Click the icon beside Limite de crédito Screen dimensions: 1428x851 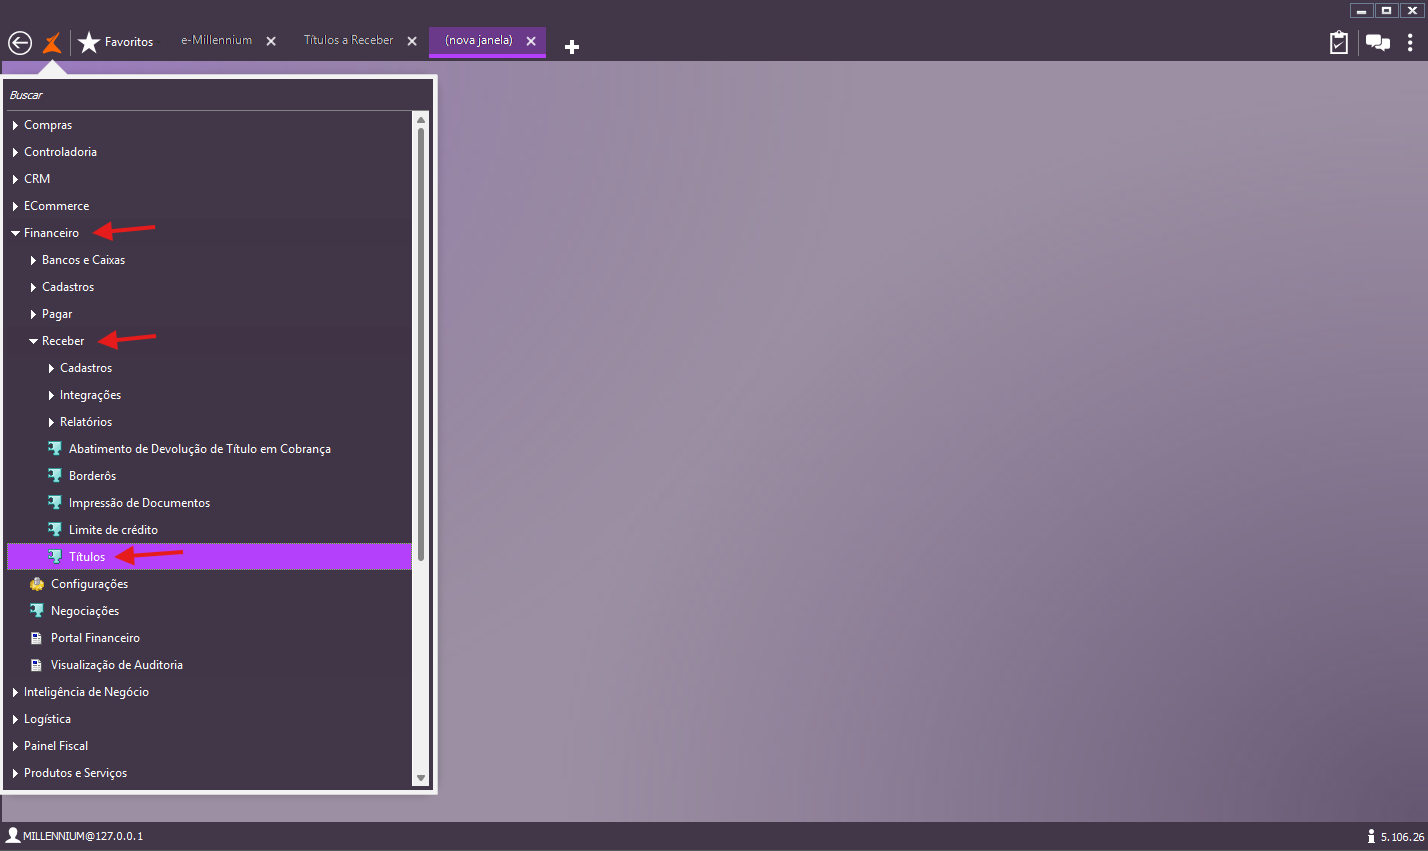(x=55, y=529)
